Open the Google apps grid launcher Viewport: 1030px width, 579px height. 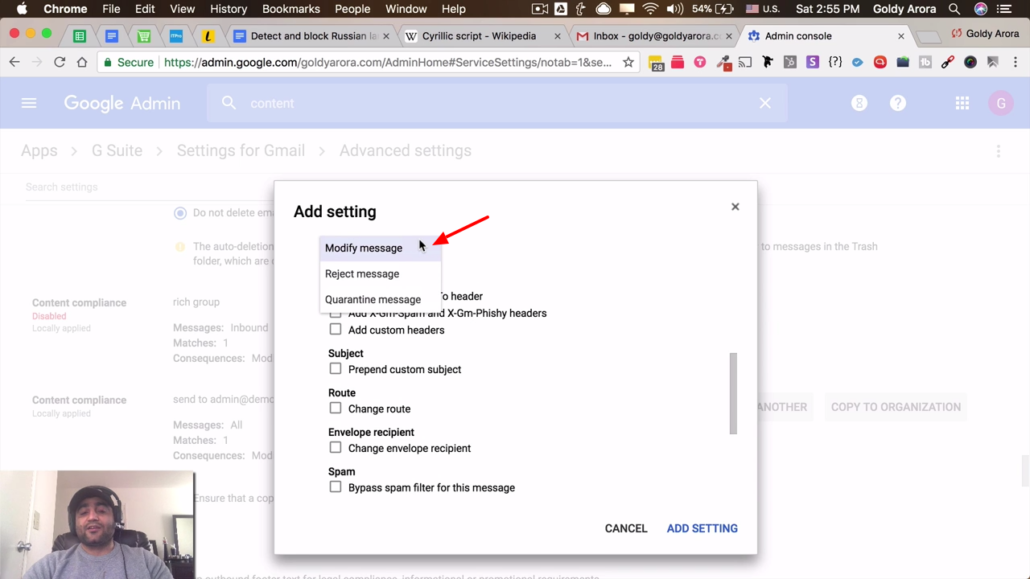click(962, 103)
